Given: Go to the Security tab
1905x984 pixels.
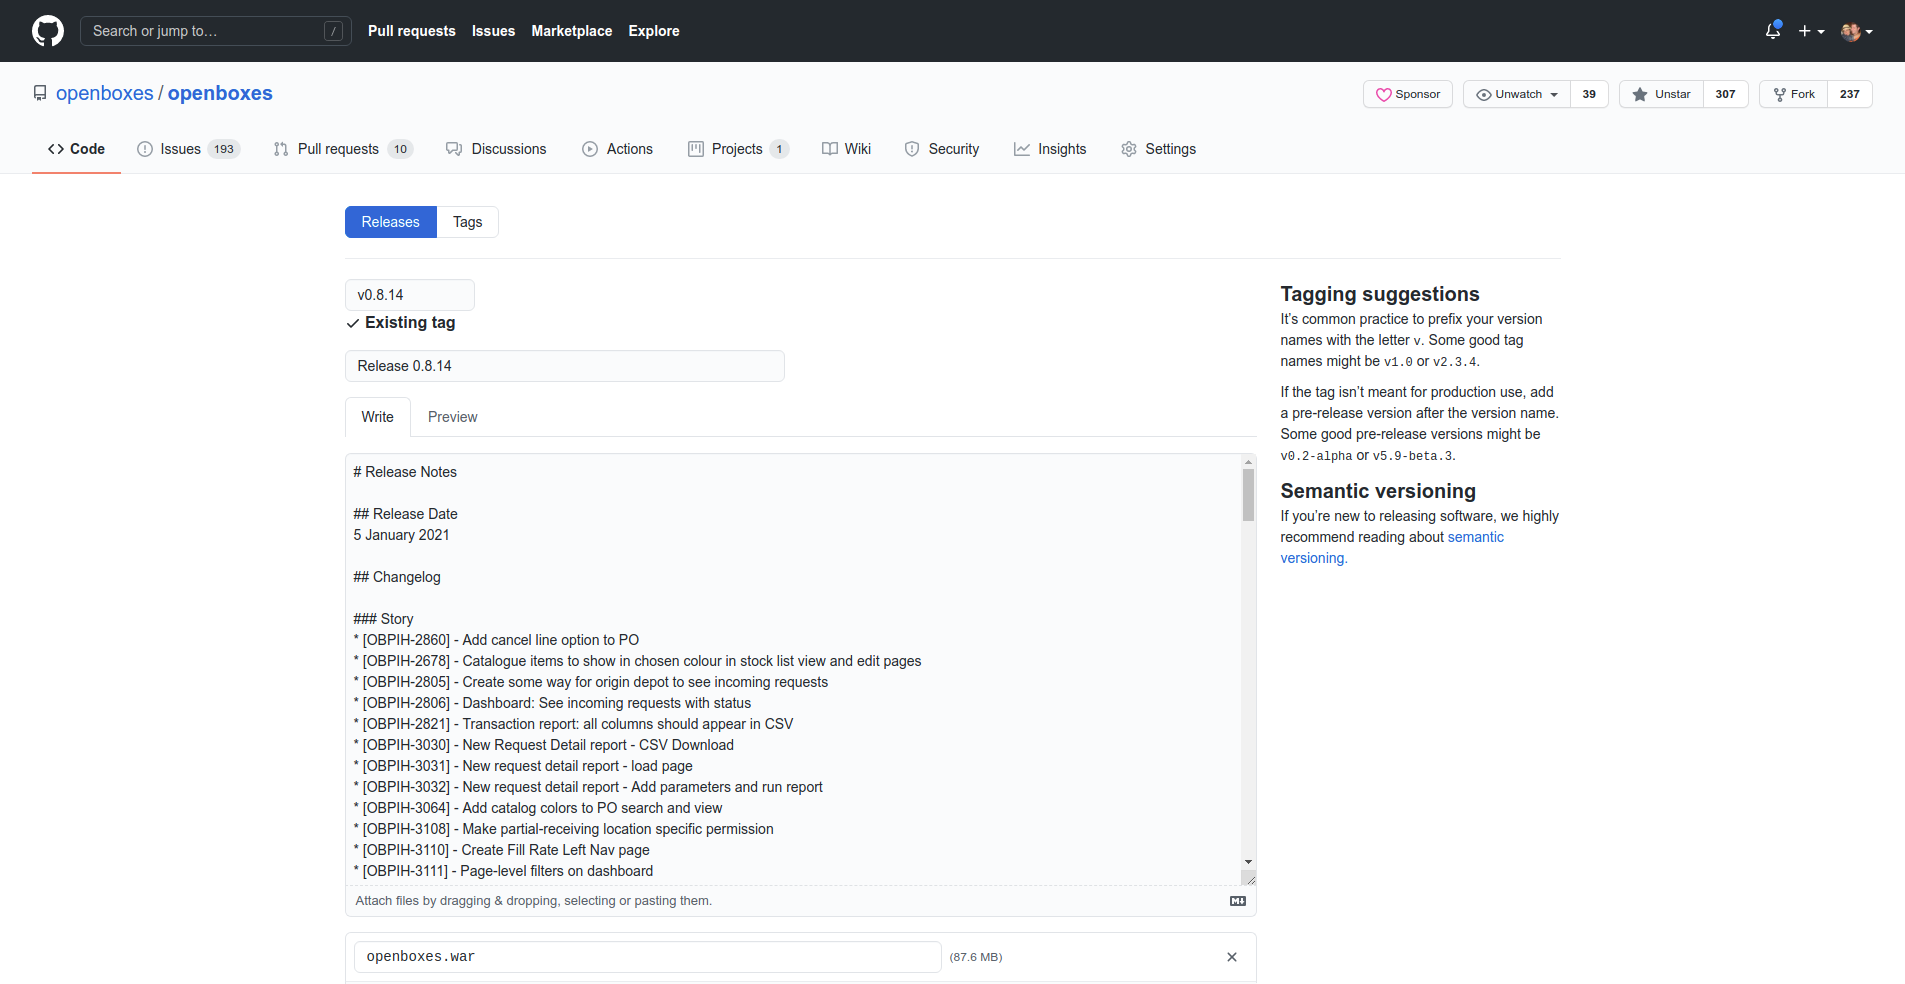Looking at the screenshot, I should coord(941,149).
